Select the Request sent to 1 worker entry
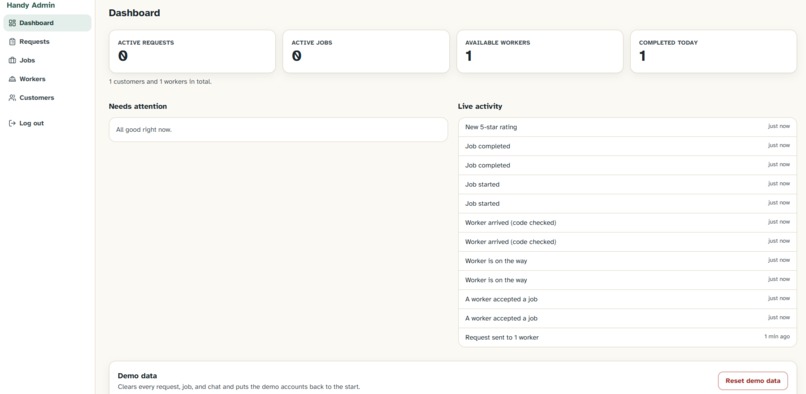The image size is (806, 394). [x=627, y=337]
